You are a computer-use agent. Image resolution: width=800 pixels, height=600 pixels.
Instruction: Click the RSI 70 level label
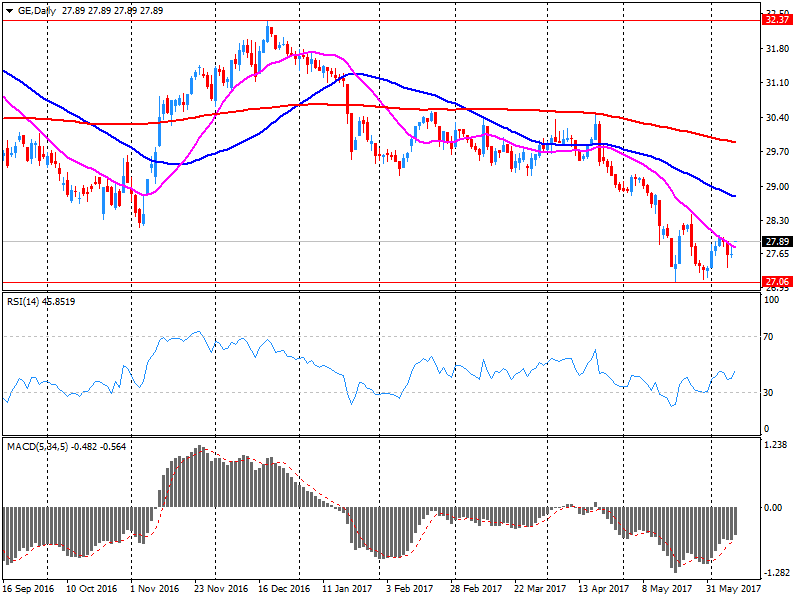coord(768,337)
